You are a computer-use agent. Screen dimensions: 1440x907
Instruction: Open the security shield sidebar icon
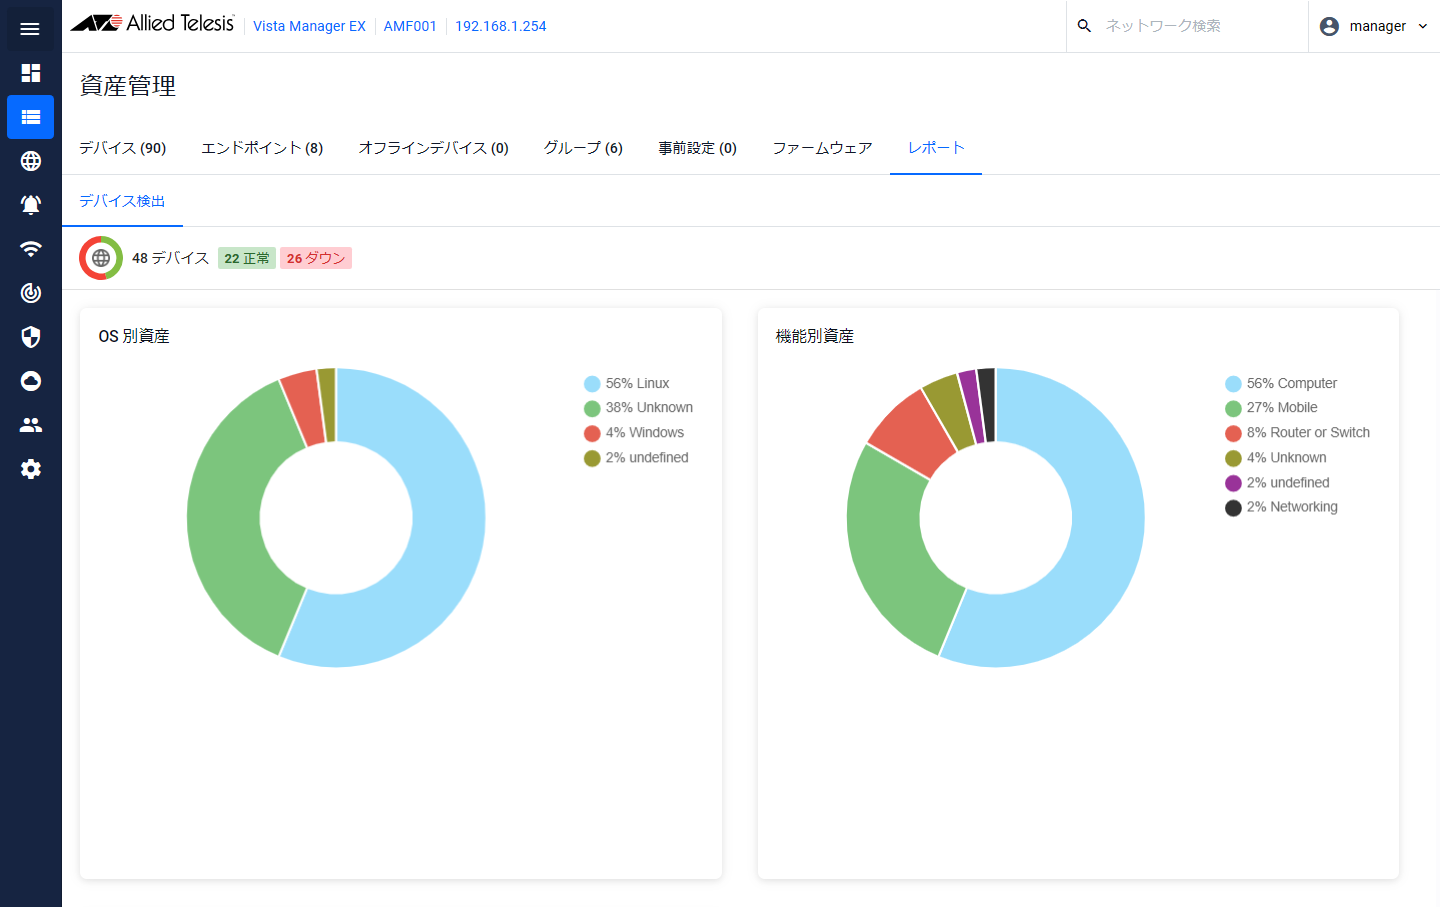30,337
